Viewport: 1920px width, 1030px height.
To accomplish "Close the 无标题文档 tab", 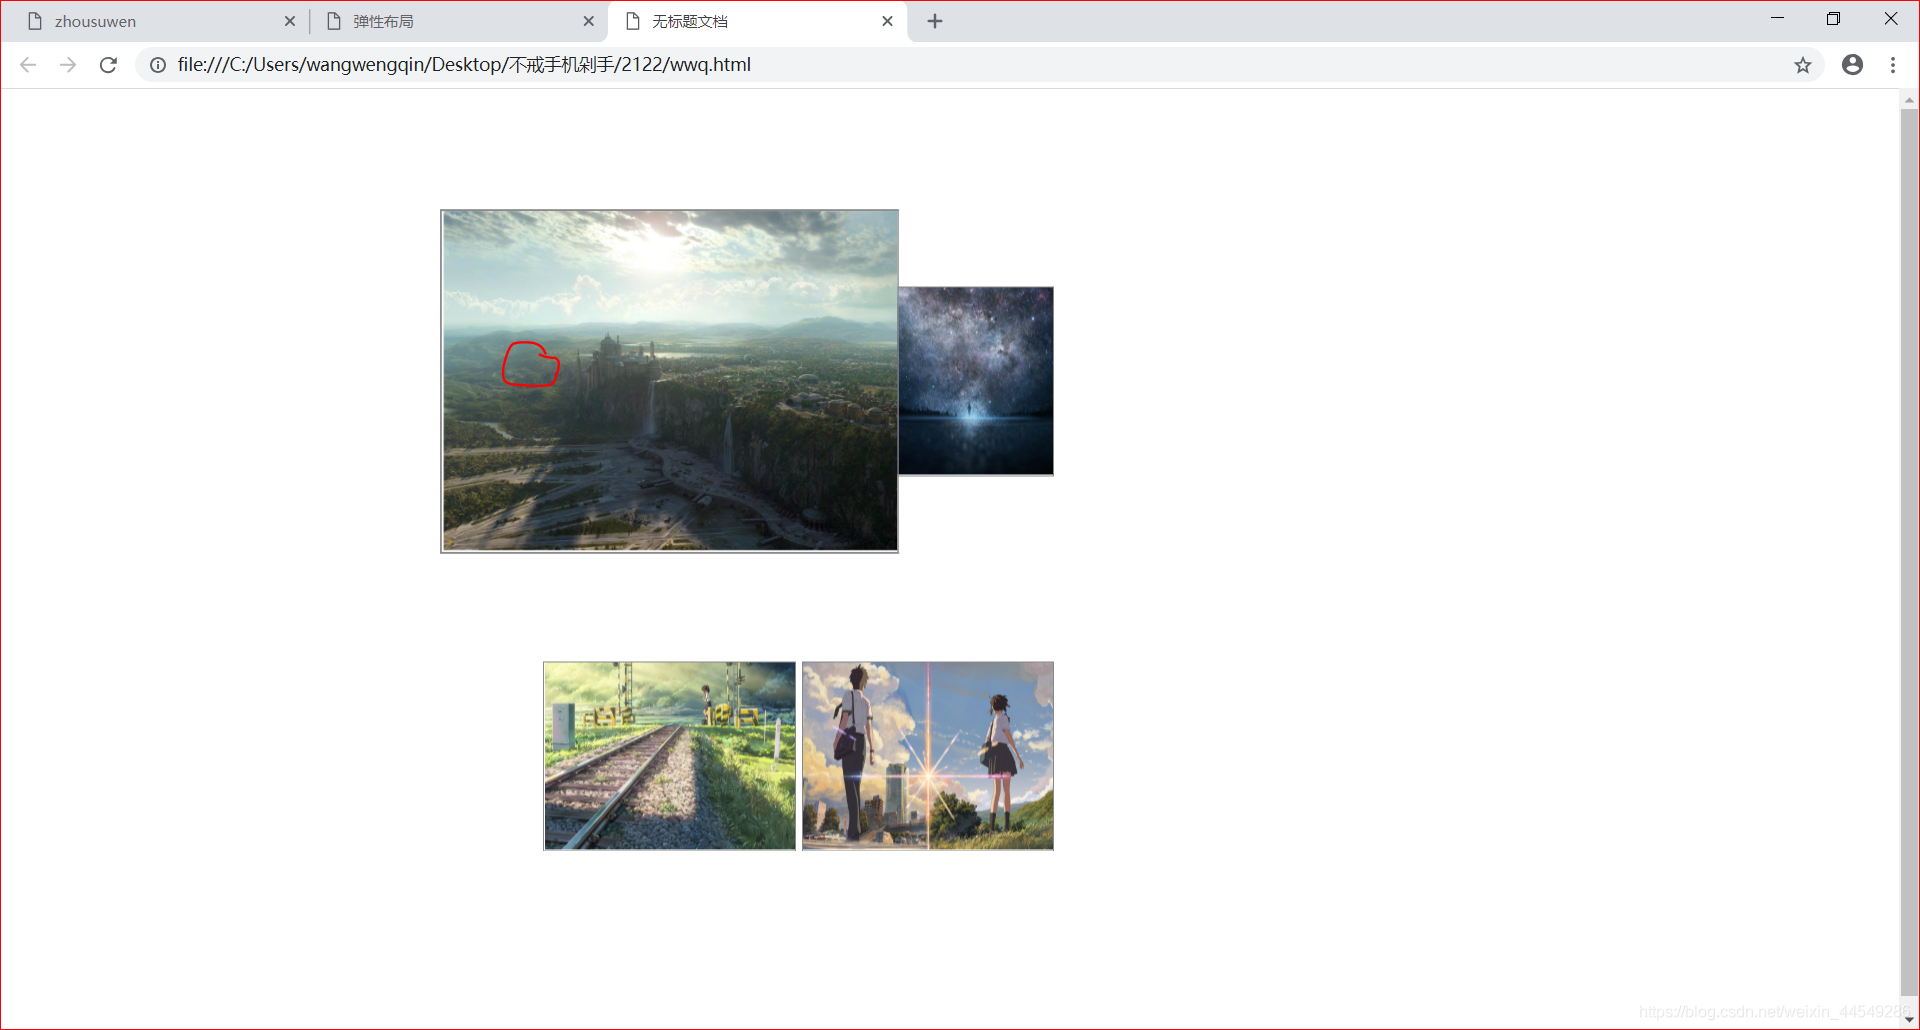I will coord(887,21).
